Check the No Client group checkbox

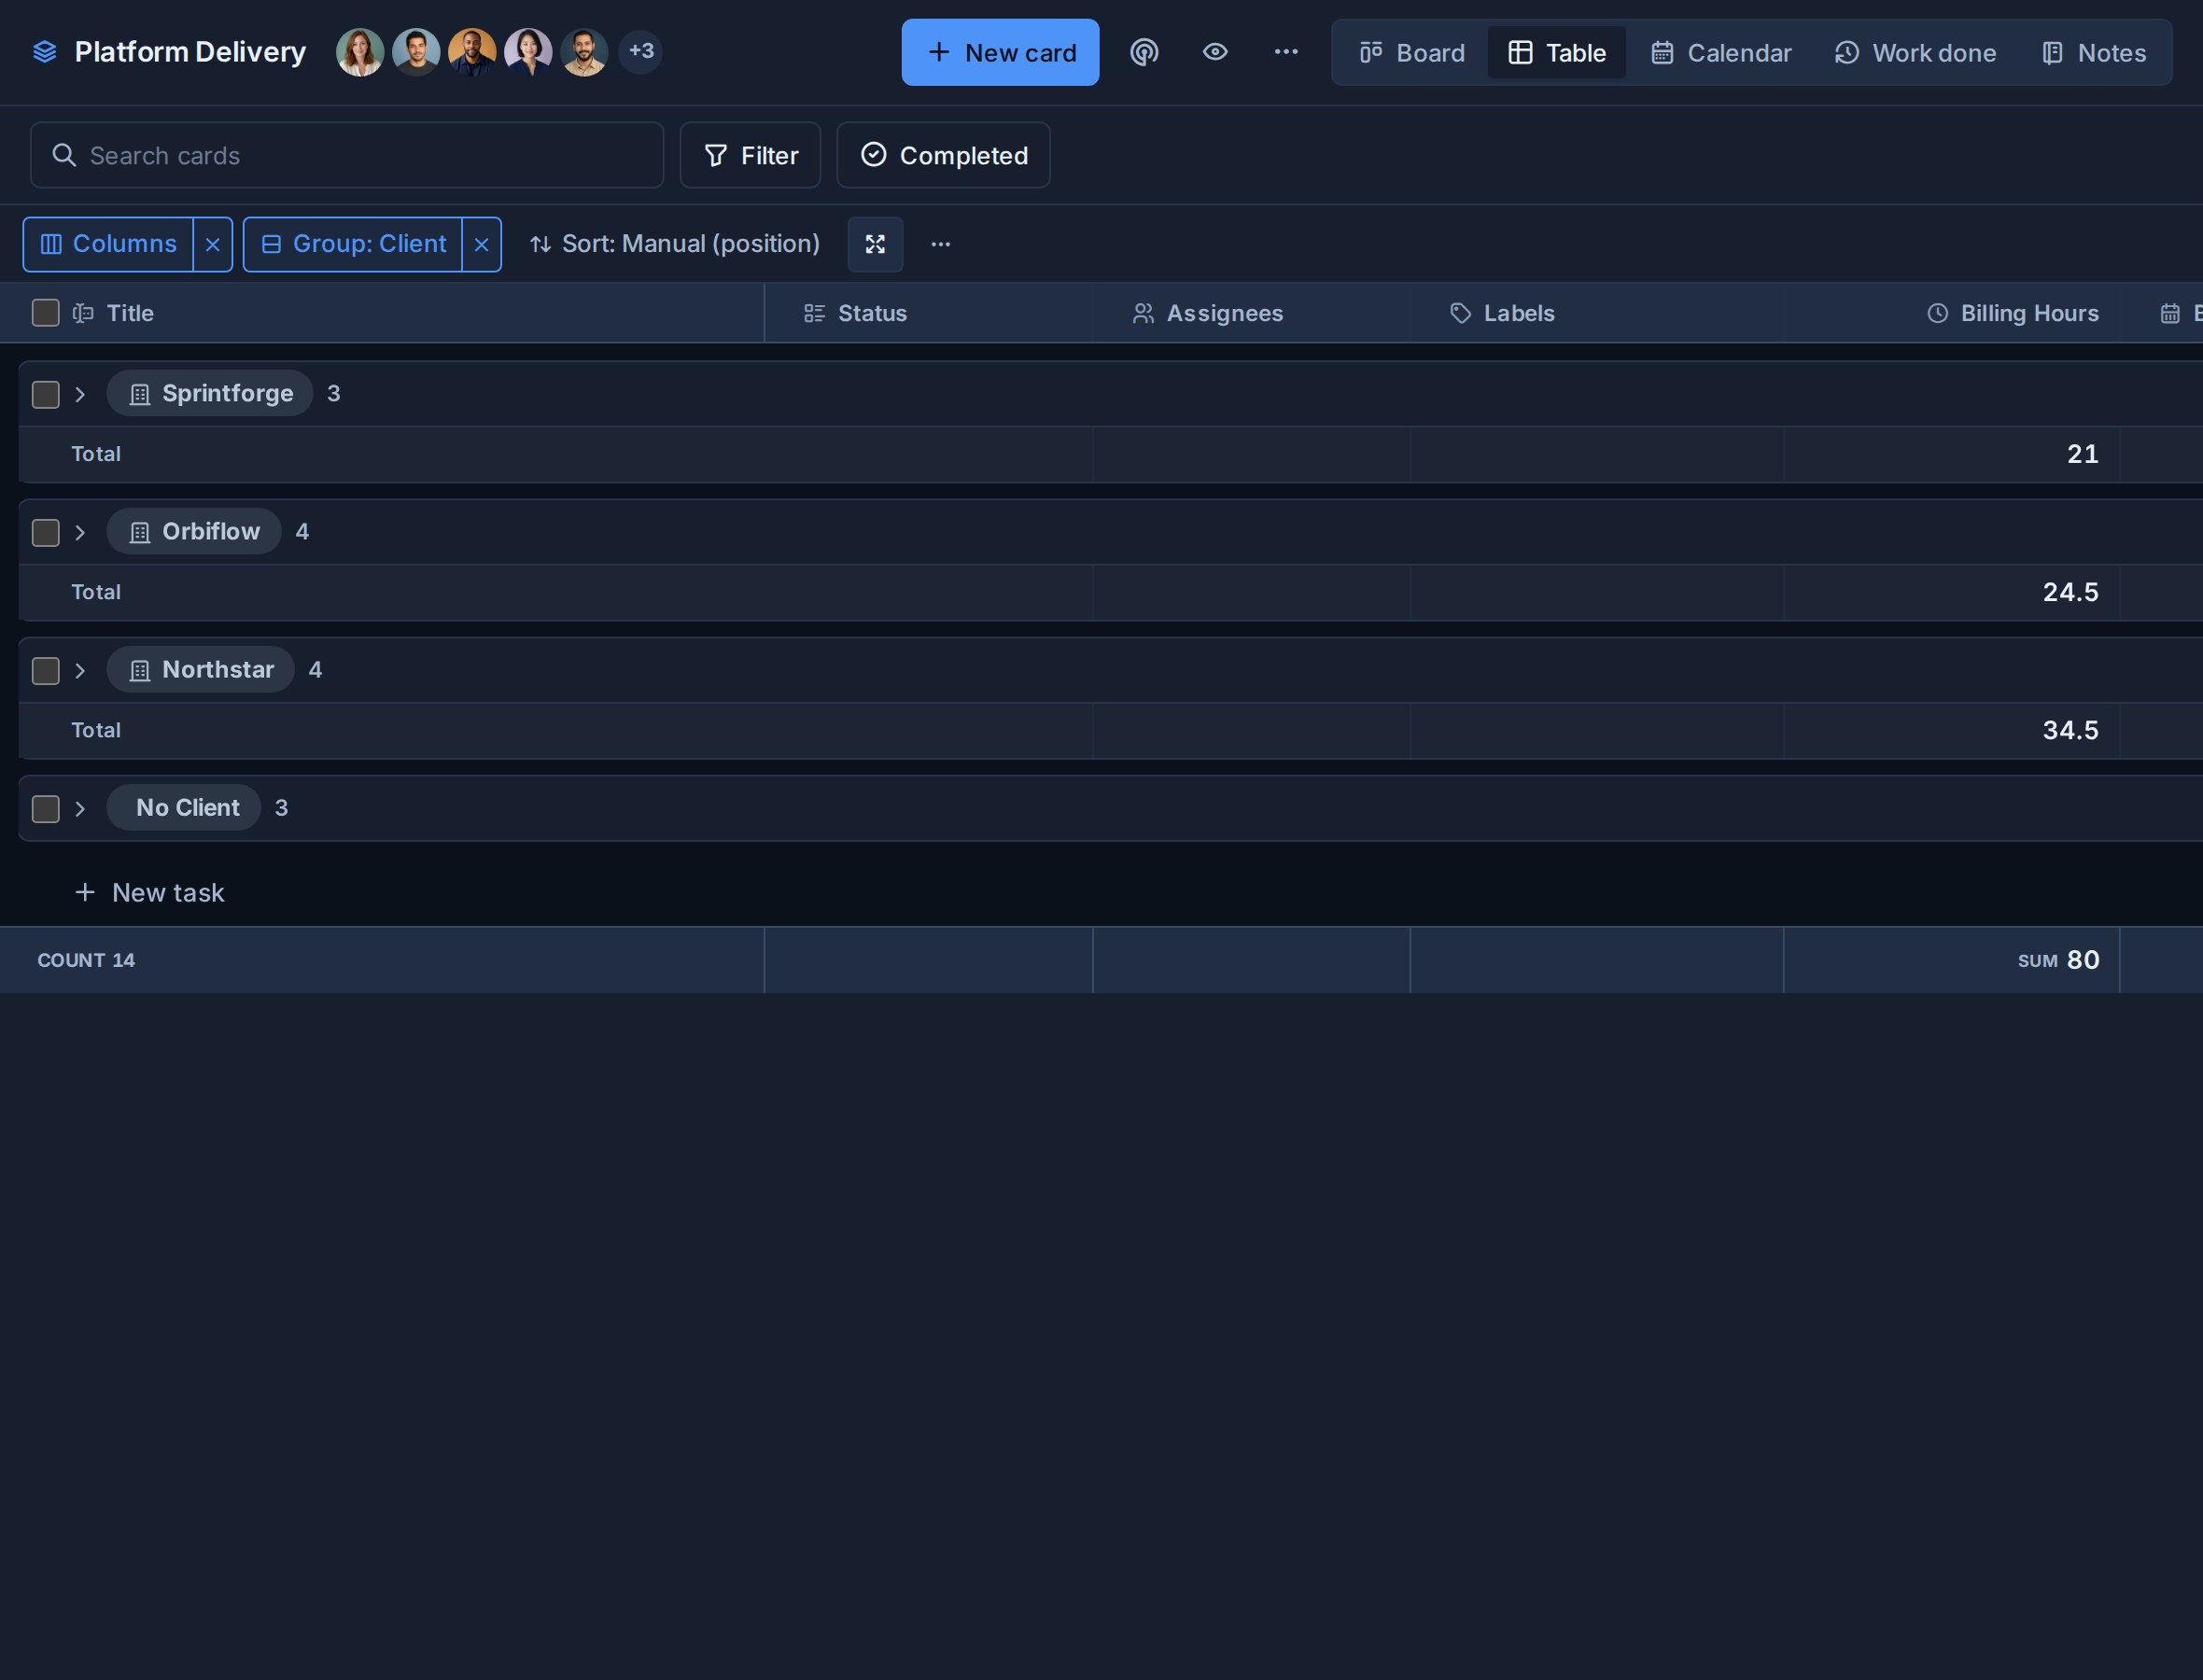pyautogui.click(x=45, y=808)
